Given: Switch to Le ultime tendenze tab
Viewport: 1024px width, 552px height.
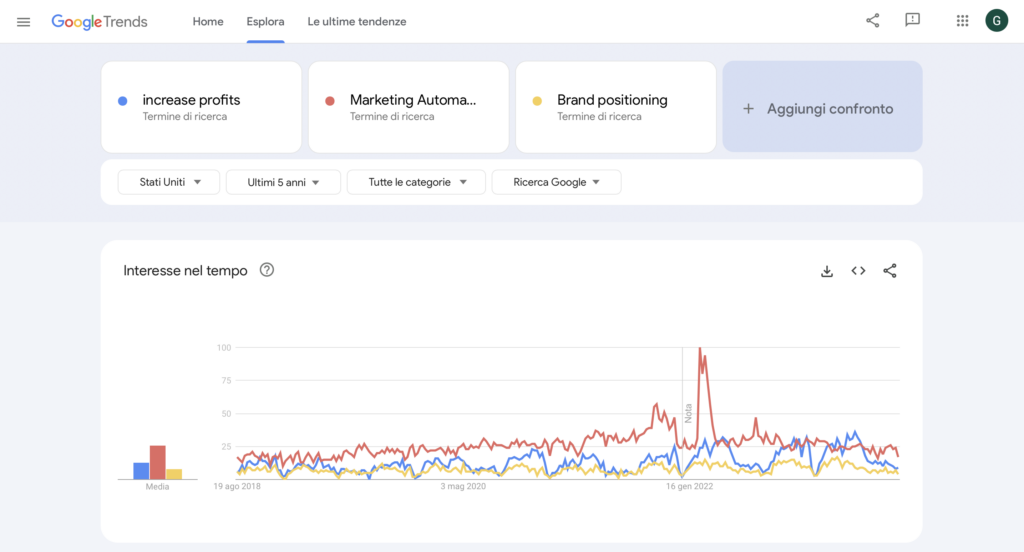Looking at the screenshot, I should 357,21.
